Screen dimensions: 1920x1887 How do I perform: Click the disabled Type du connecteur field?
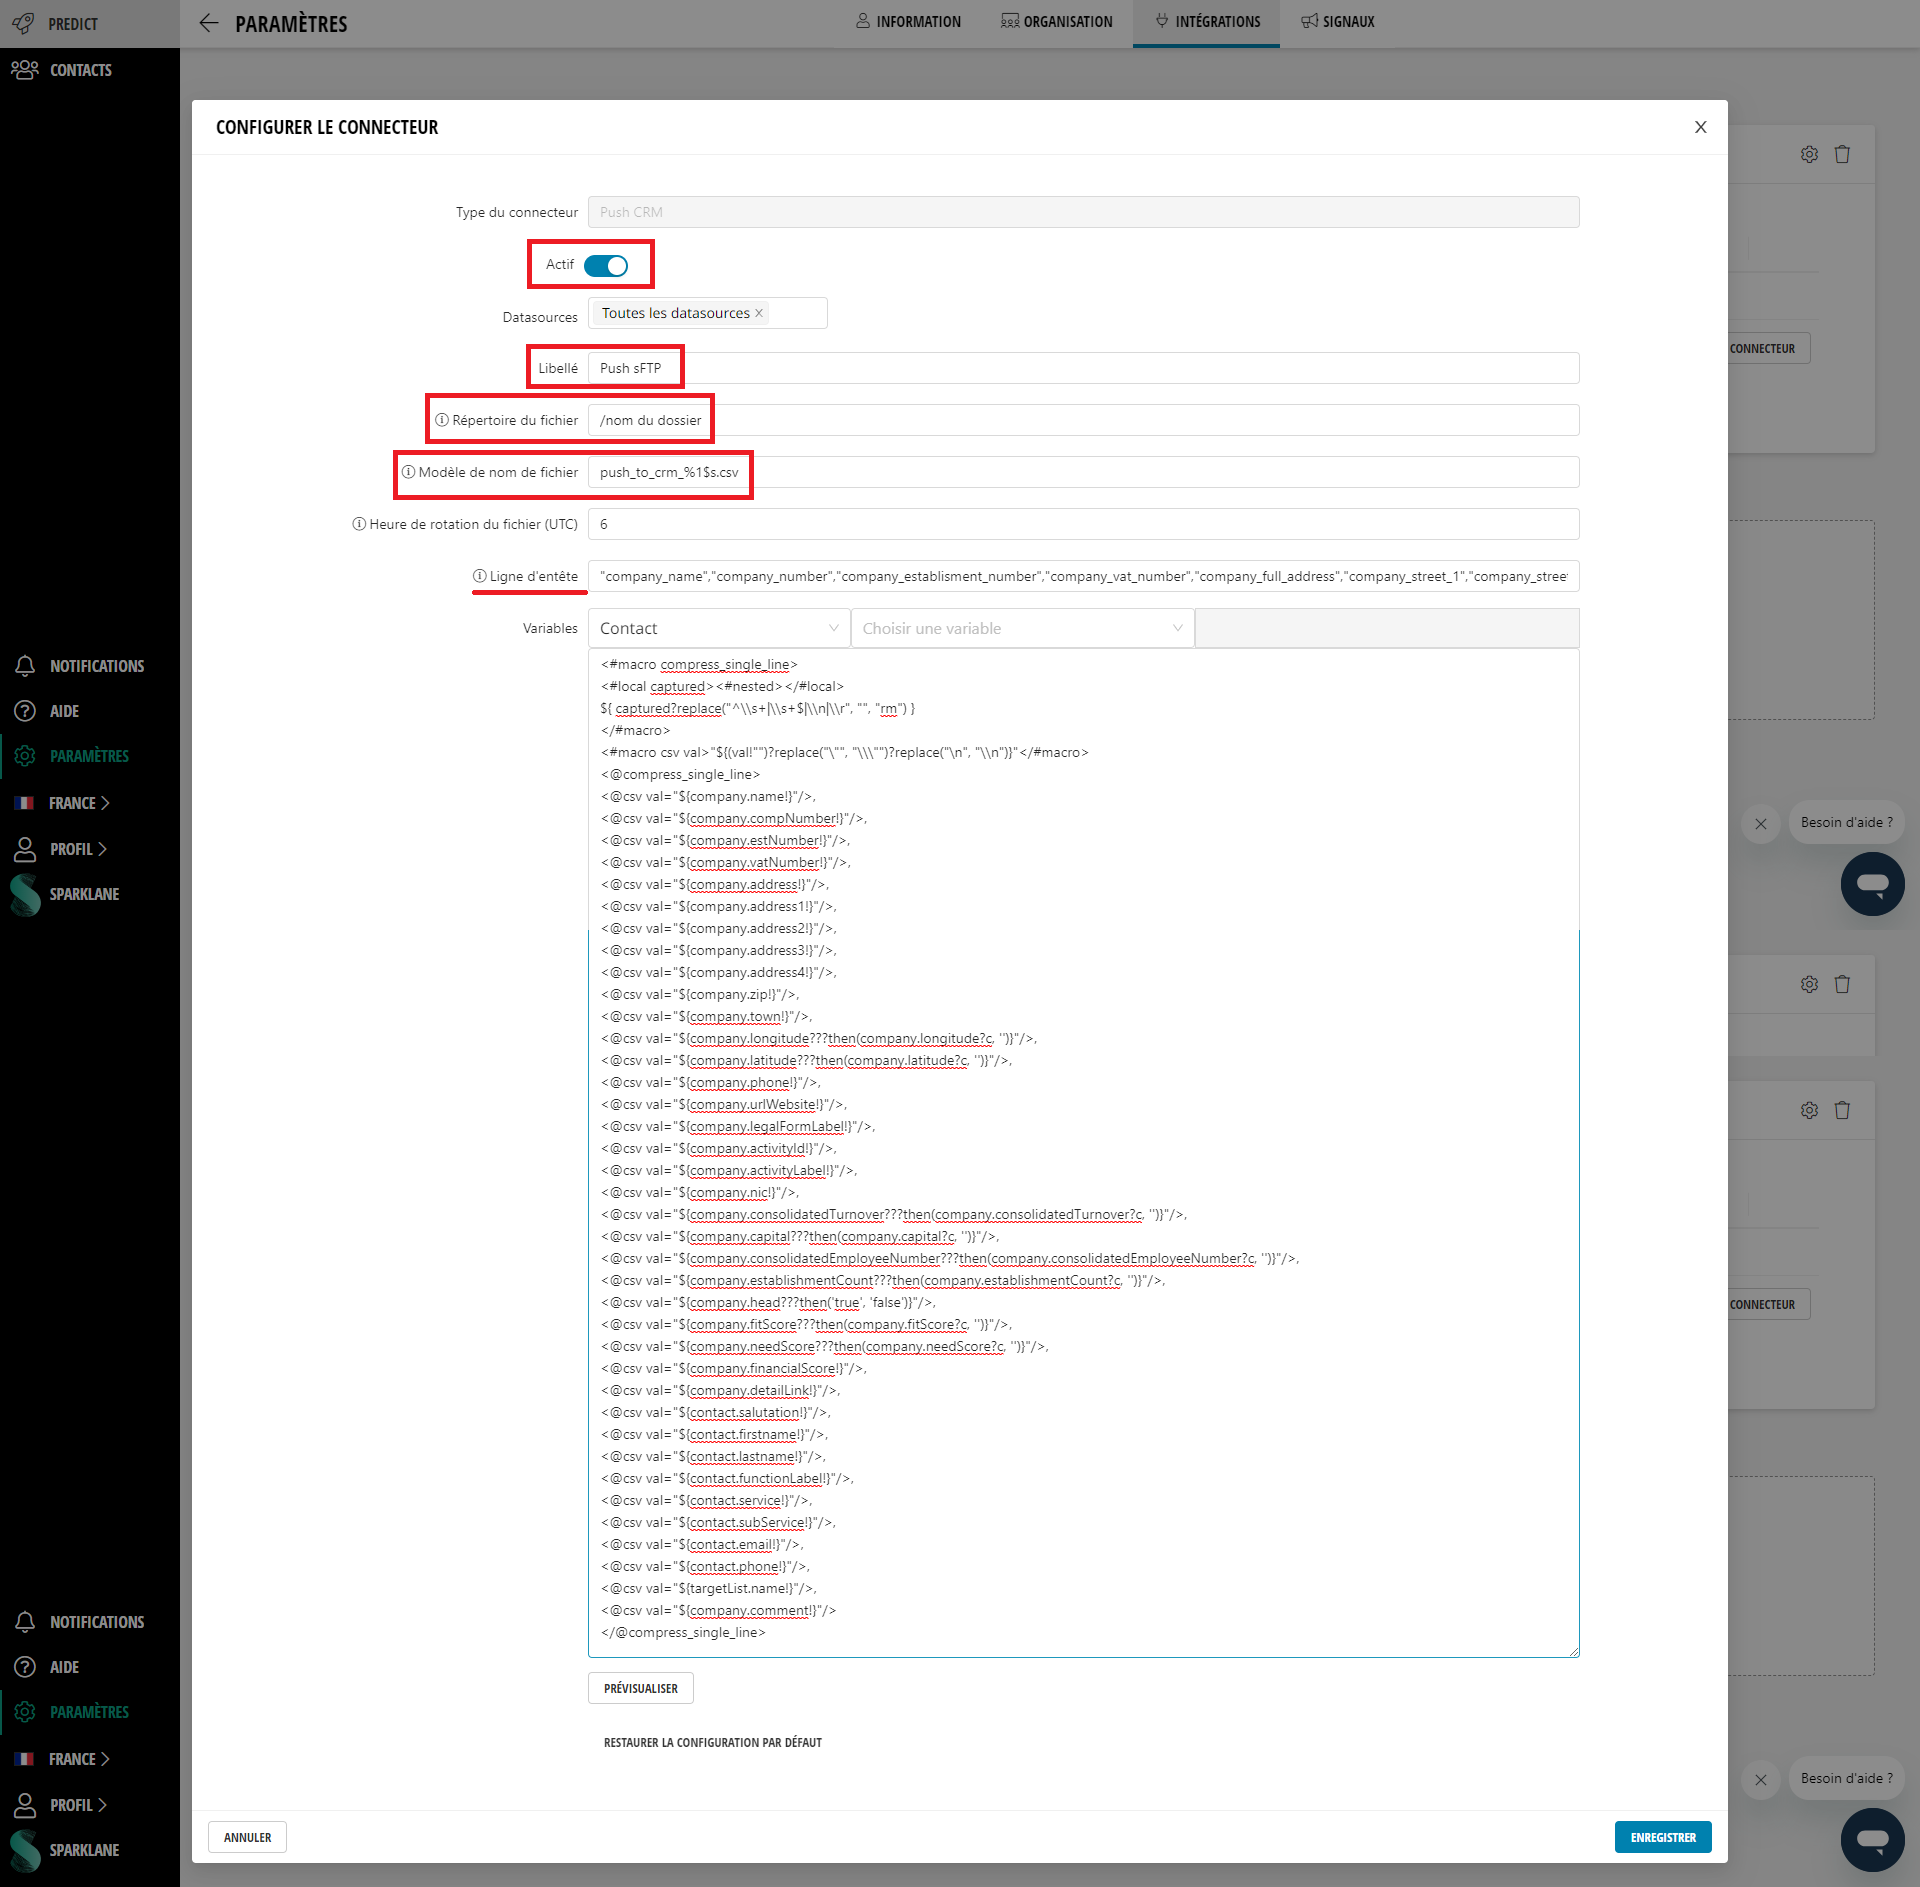1083,212
